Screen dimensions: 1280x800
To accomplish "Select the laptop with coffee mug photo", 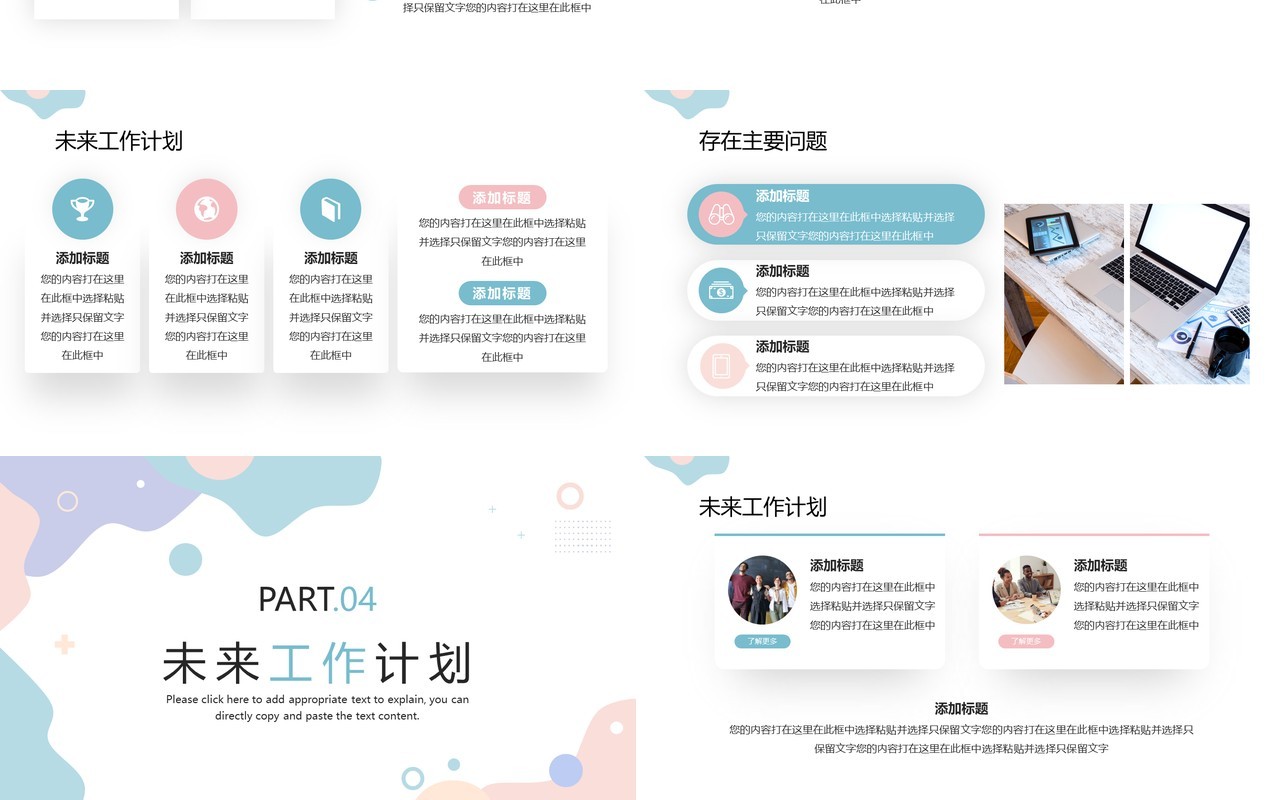I will pyautogui.click(x=1189, y=294).
